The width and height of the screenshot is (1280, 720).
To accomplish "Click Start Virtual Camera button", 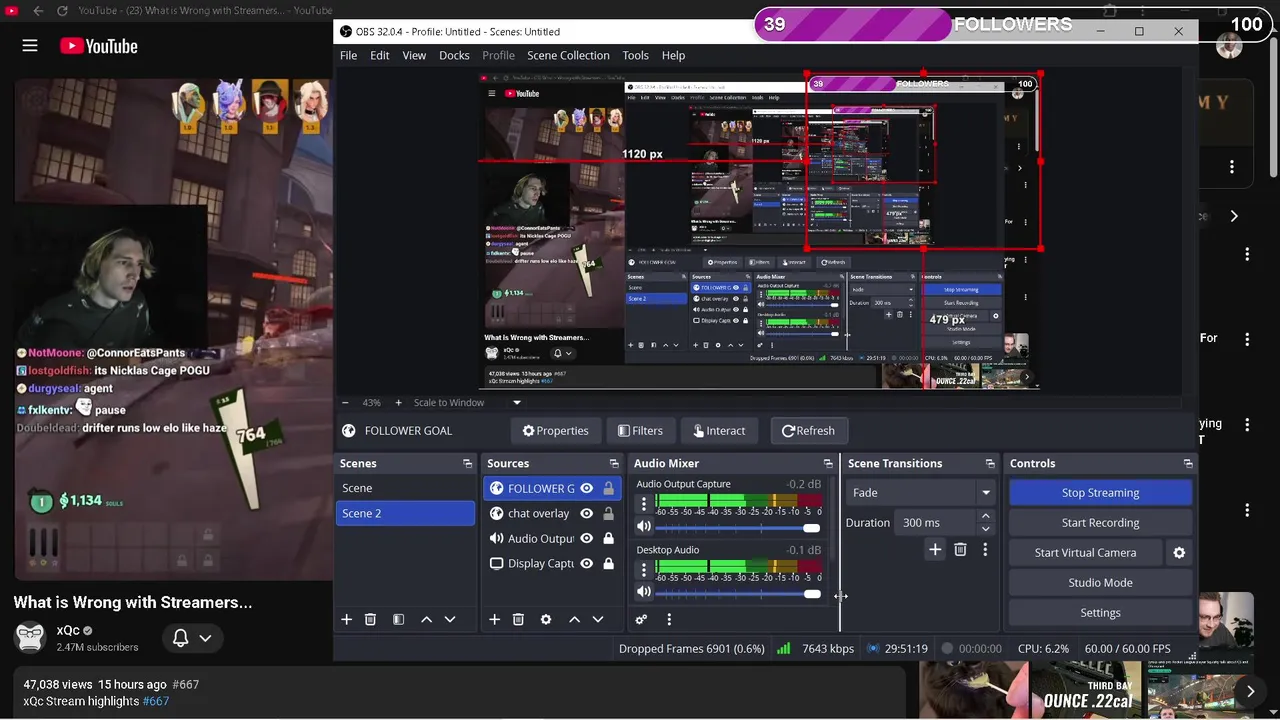I will click(x=1085, y=552).
